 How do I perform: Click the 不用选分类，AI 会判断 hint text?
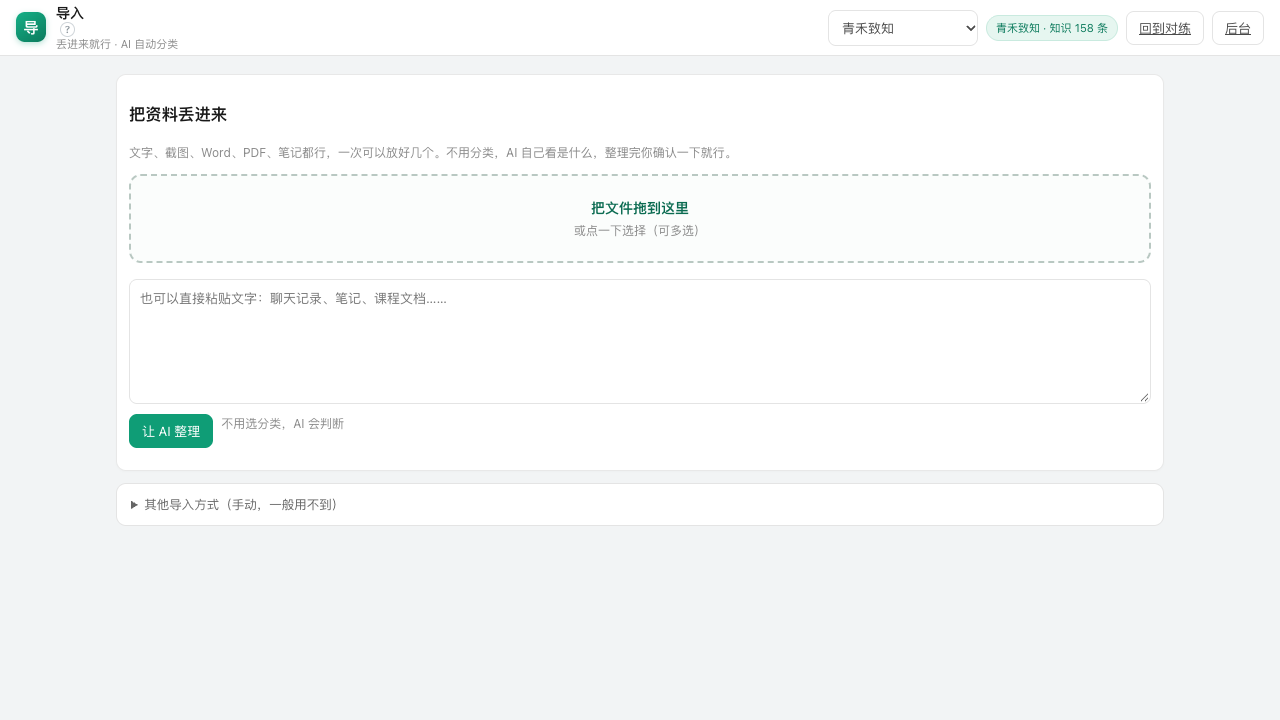coord(282,424)
